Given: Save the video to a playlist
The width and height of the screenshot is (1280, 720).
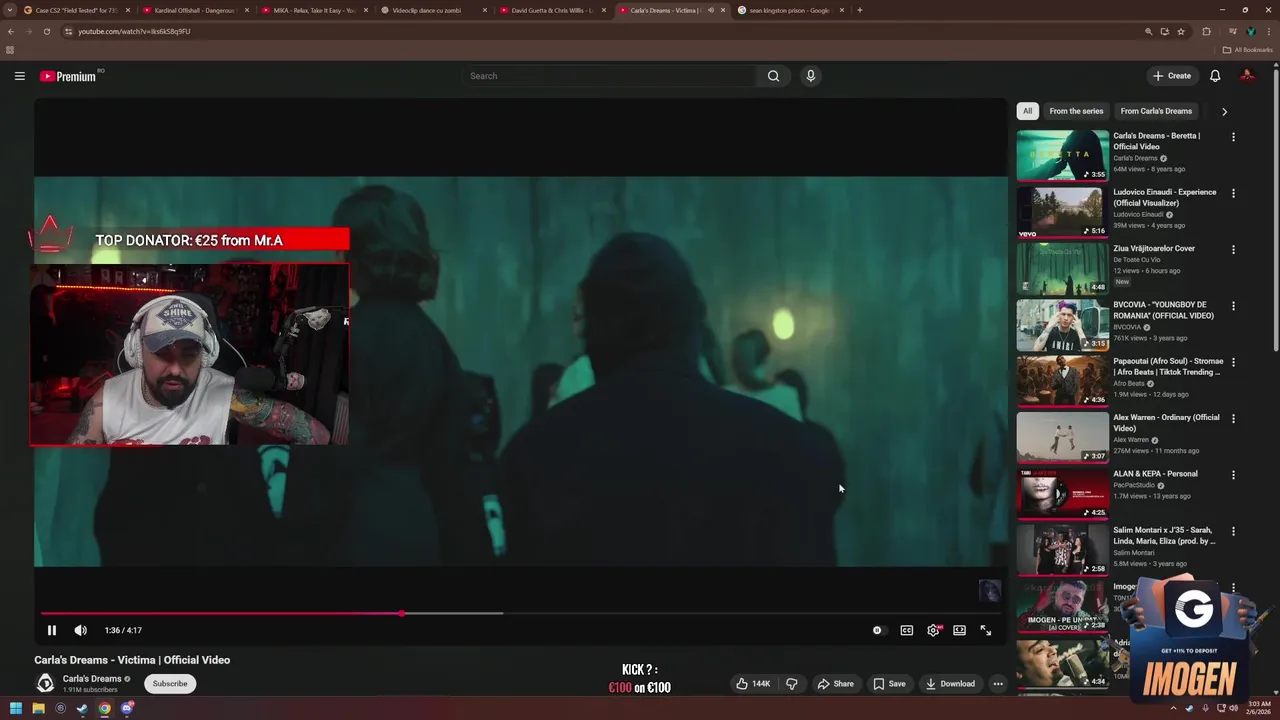Looking at the screenshot, I should pos(889,684).
